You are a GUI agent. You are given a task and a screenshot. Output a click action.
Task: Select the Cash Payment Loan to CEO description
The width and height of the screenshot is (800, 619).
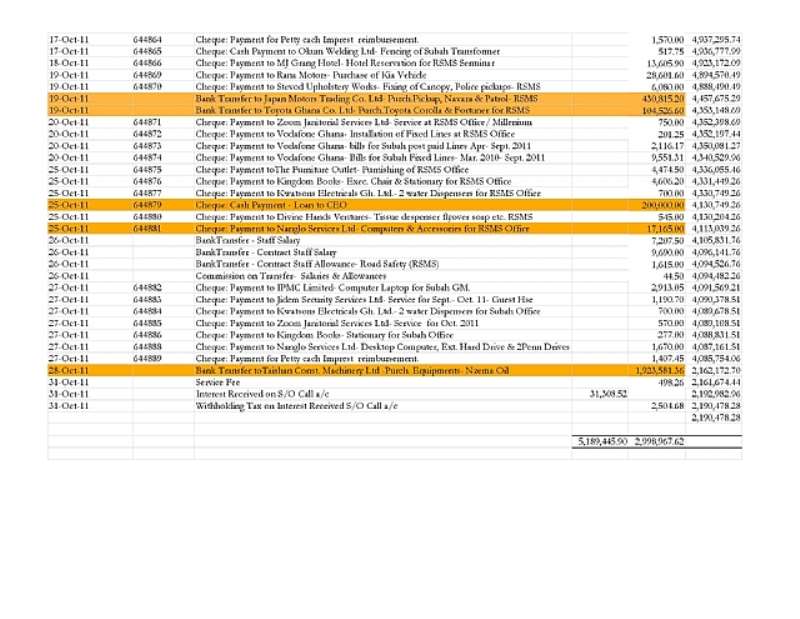(x=271, y=205)
